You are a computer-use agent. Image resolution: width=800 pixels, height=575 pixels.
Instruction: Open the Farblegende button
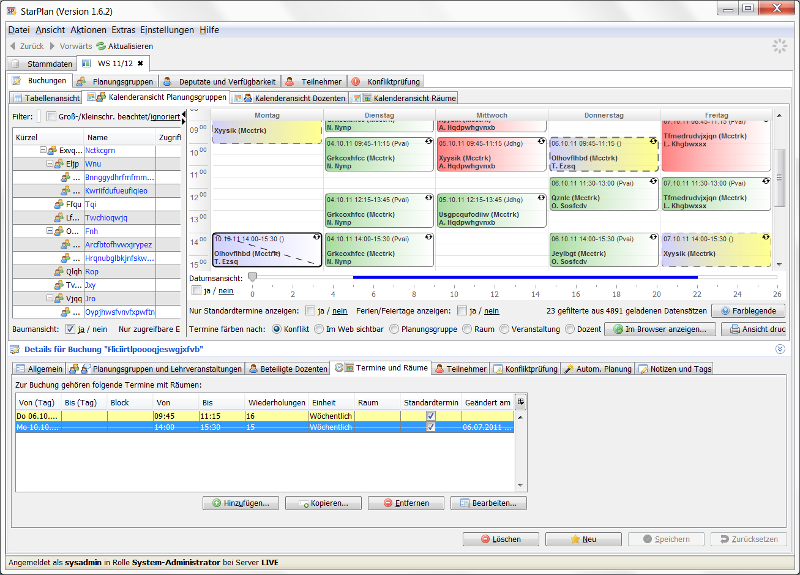click(x=748, y=311)
